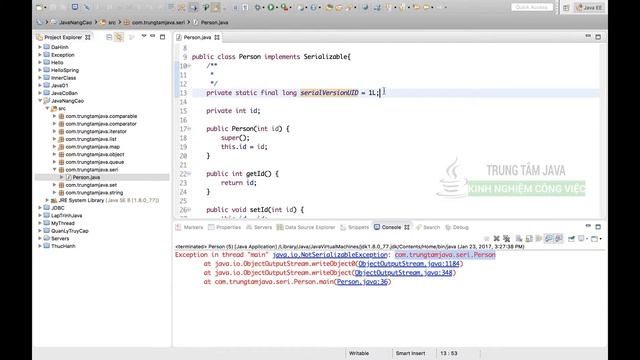The height and width of the screenshot is (360, 640).
Task: Minimize the Console panel
Action: point(588,226)
